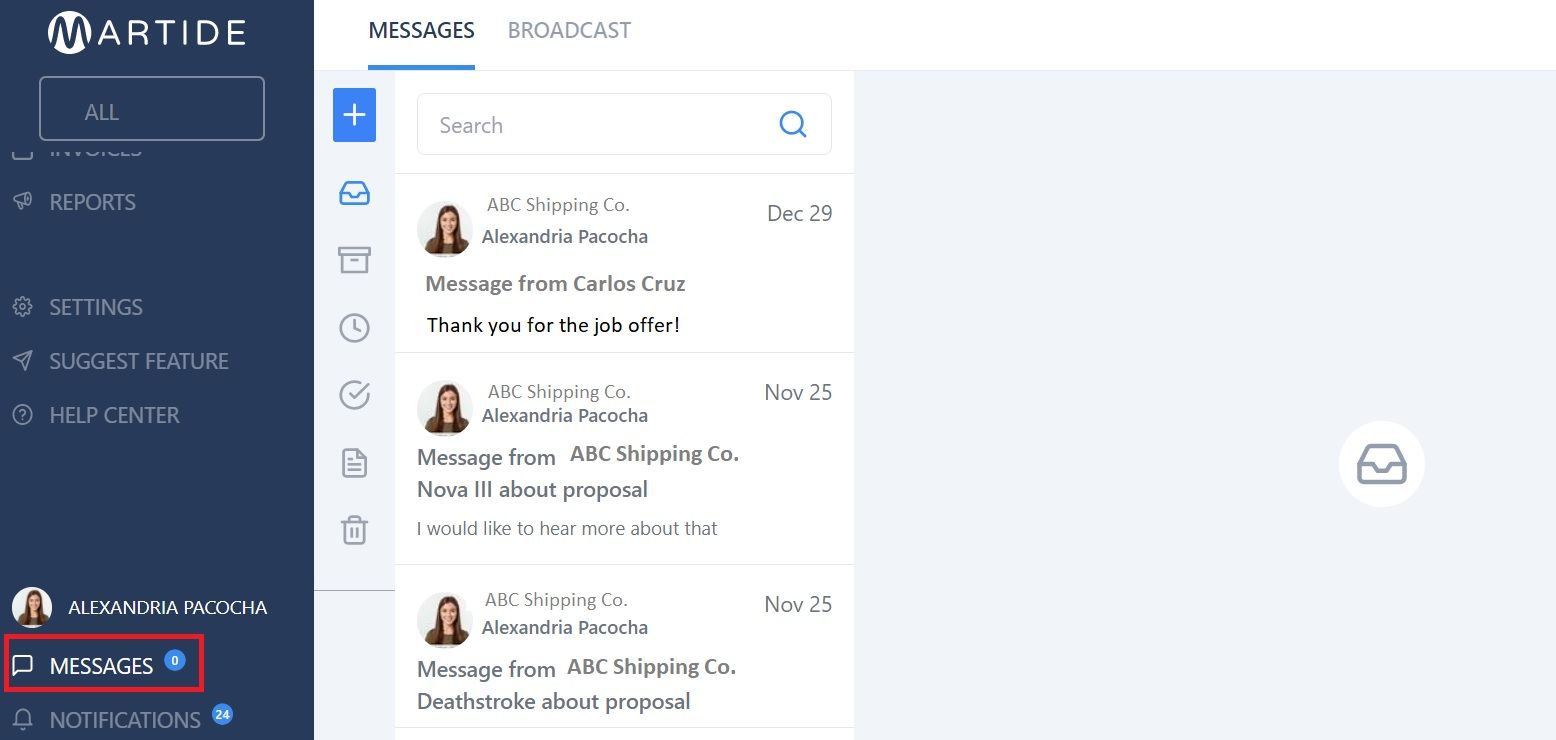The height and width of the screenshot is (740, 1556).
Task: Click the Notifications bell icon
Action: point(22,720)
